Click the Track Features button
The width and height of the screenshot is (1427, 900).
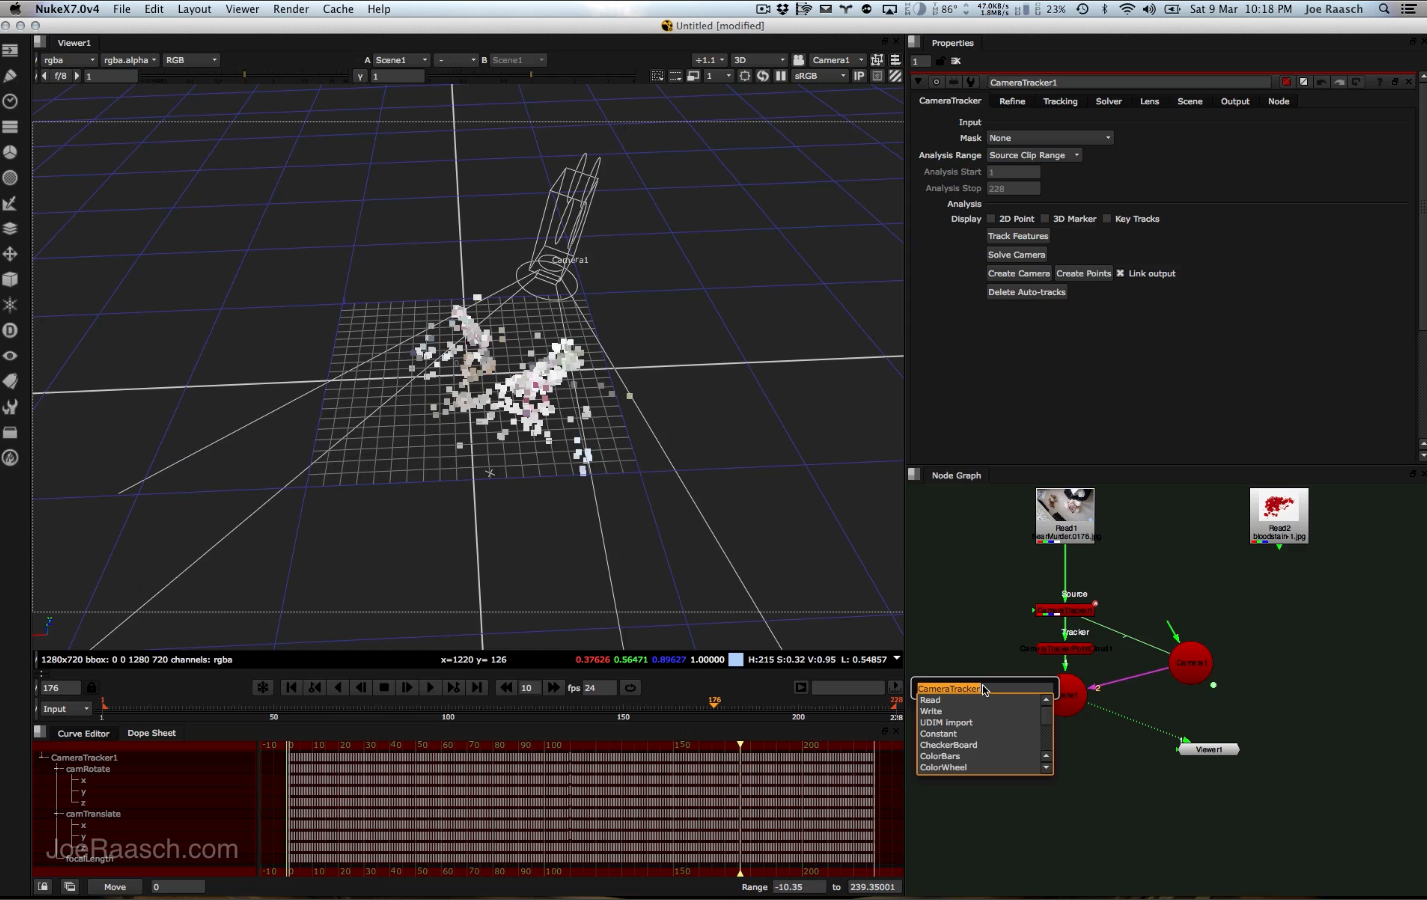[x=1017, y=236]
